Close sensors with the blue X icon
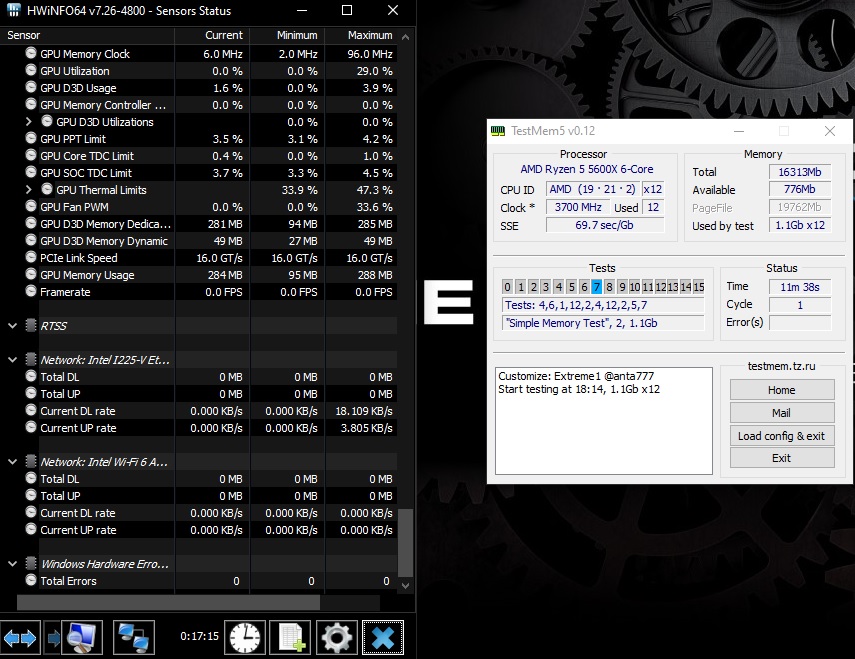The height and width of the screenshot is (659, 855). pos(383,637)
